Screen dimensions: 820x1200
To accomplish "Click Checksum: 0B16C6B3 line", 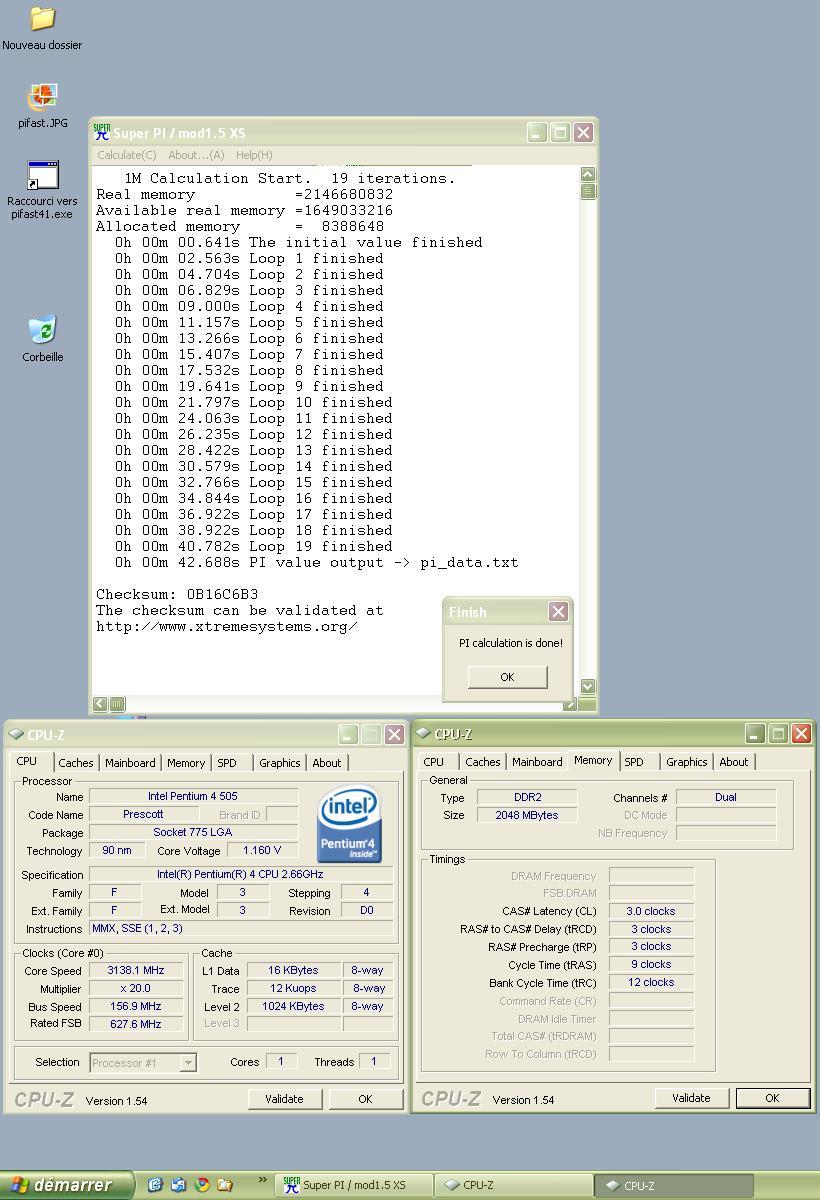I will (177, 594).
